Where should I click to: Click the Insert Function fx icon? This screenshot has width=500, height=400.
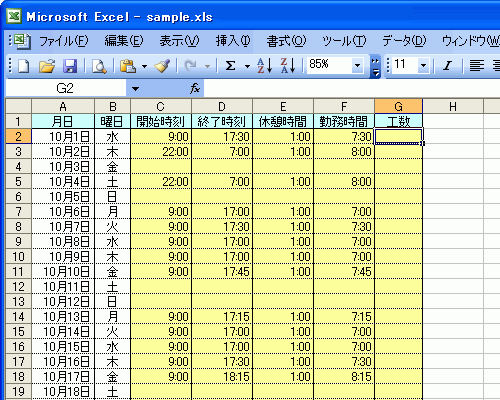(x=195, y=88)
